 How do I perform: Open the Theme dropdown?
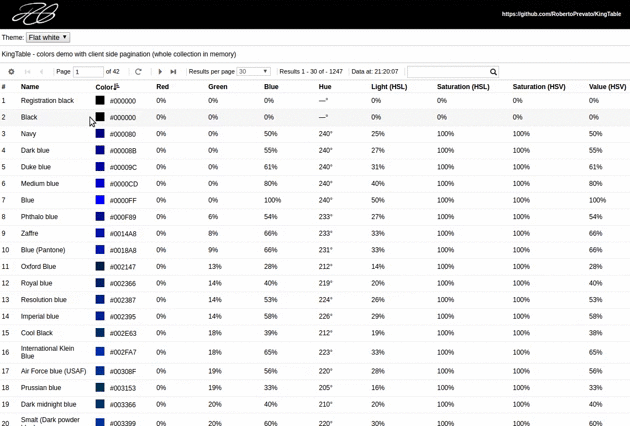tap(48, 37)
